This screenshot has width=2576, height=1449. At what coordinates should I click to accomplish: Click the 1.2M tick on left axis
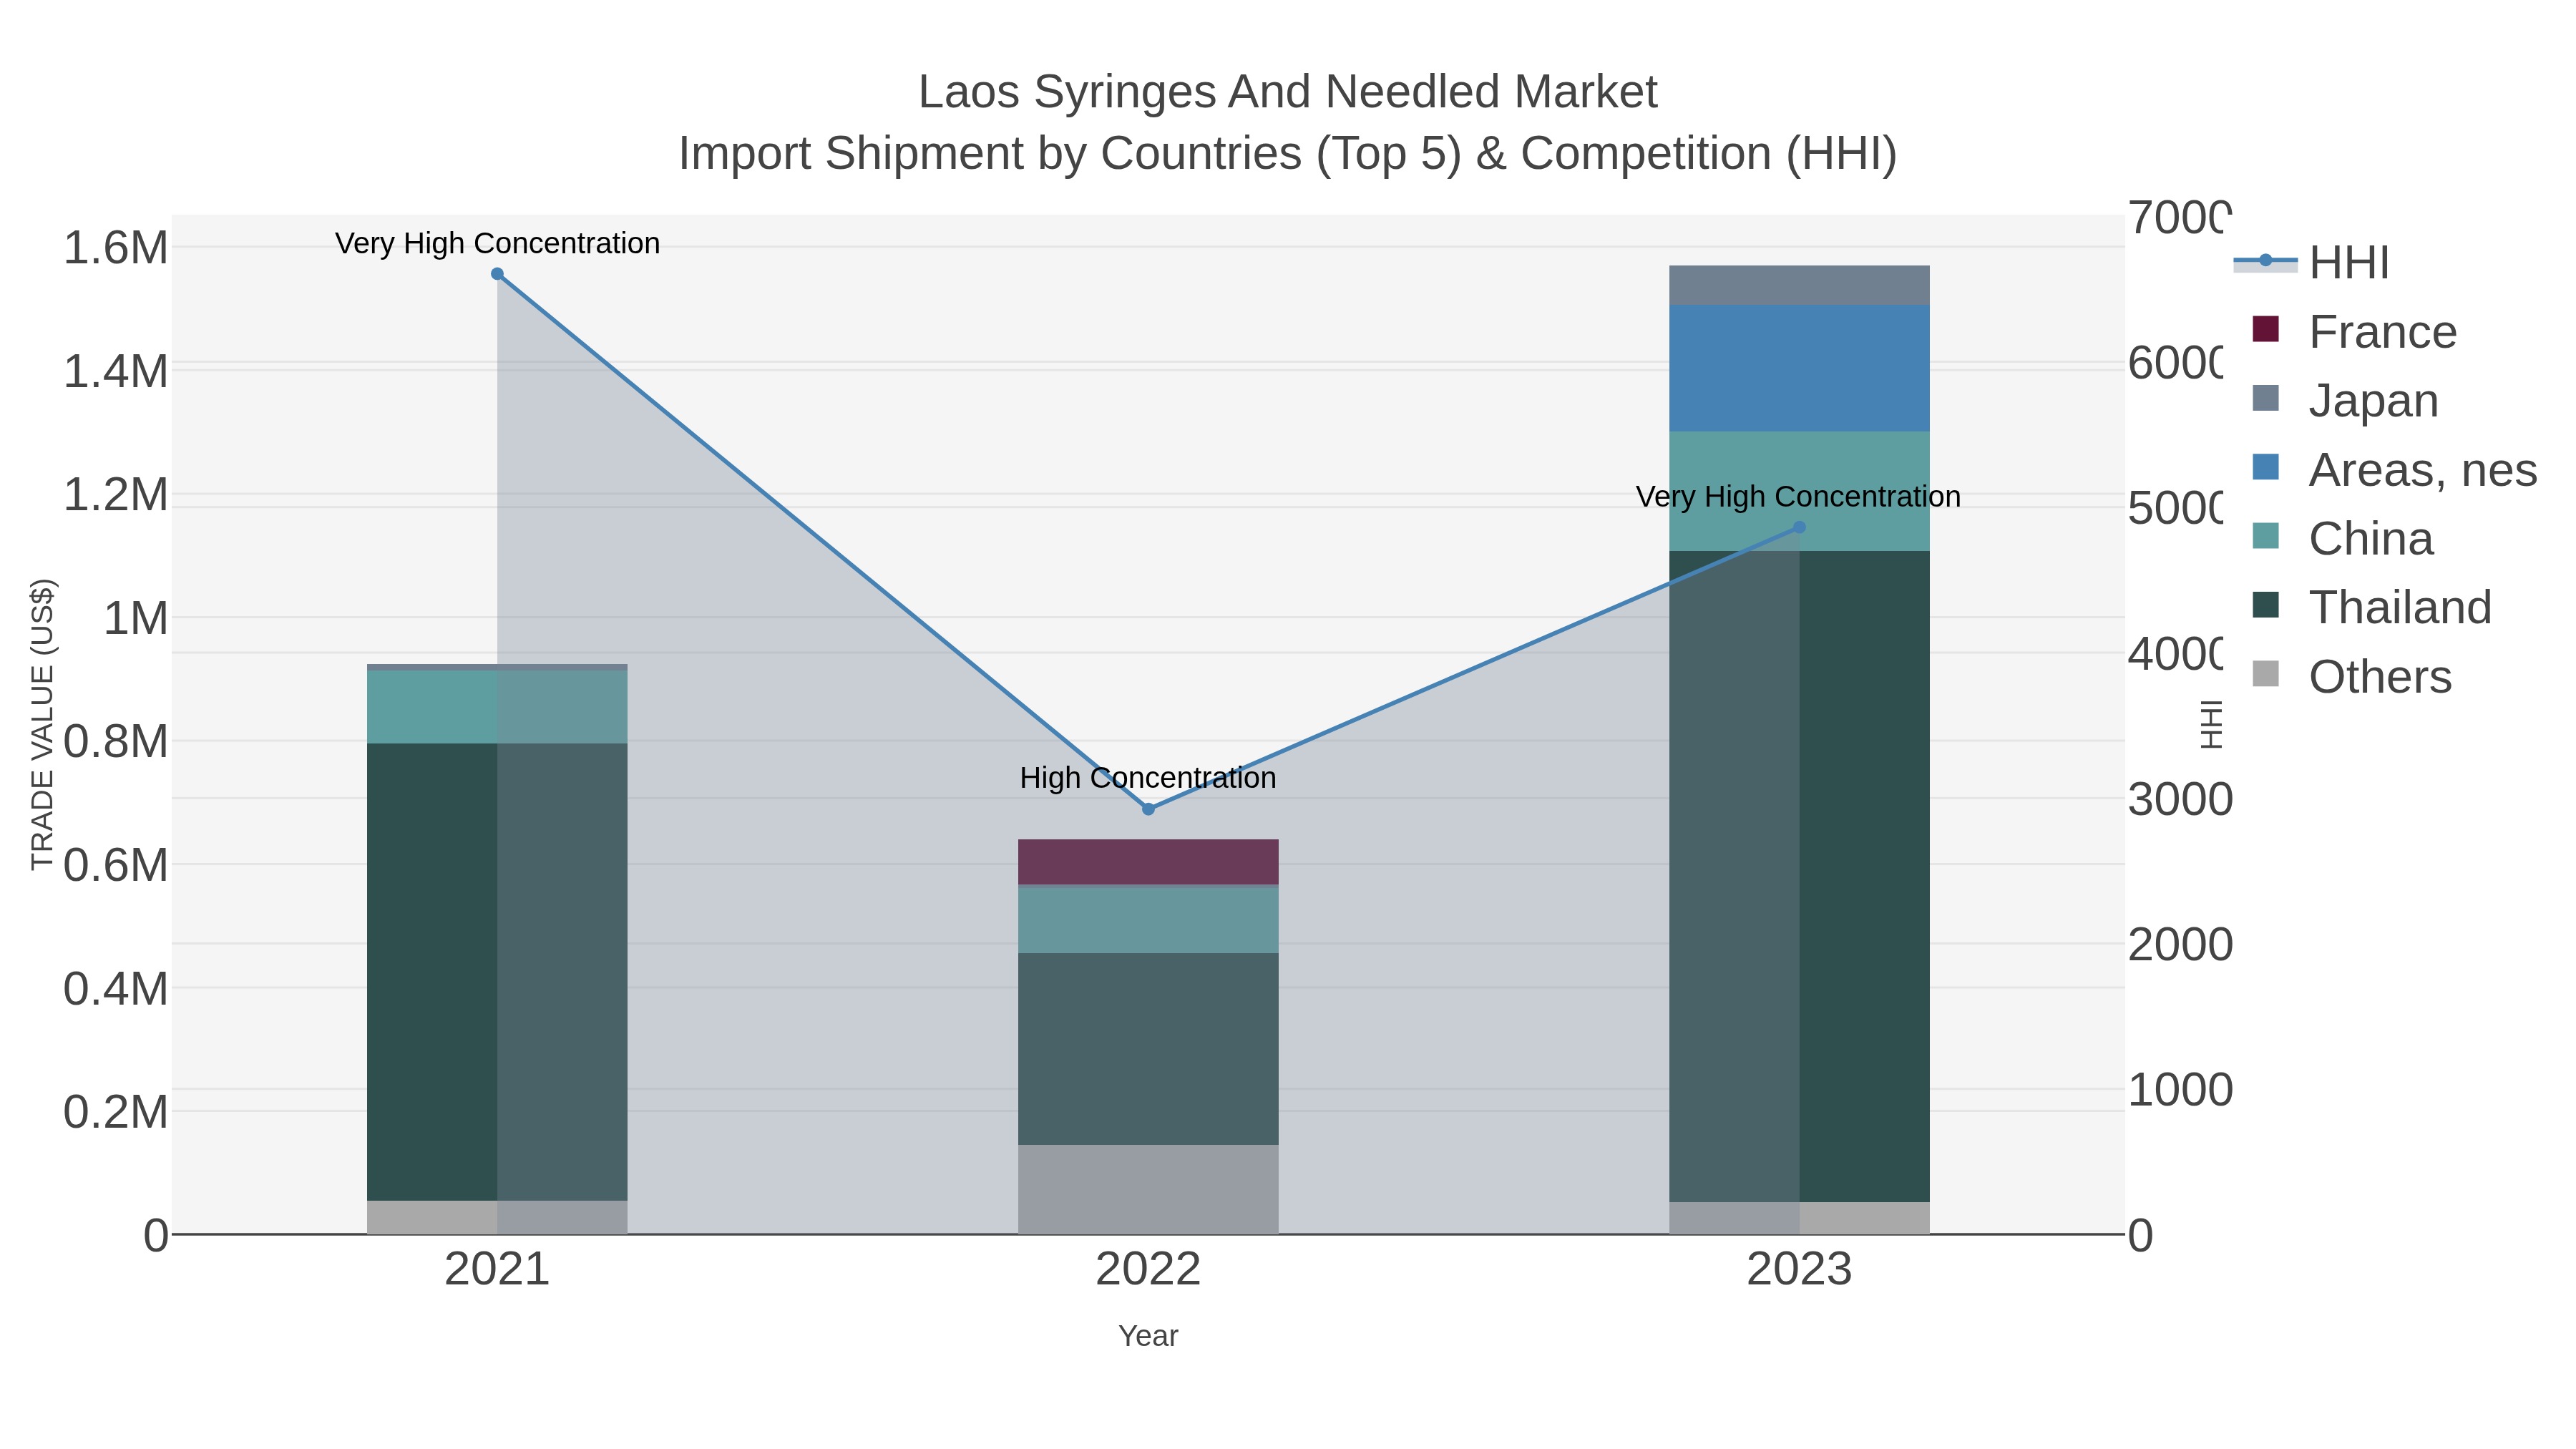(x=116, y=495)
